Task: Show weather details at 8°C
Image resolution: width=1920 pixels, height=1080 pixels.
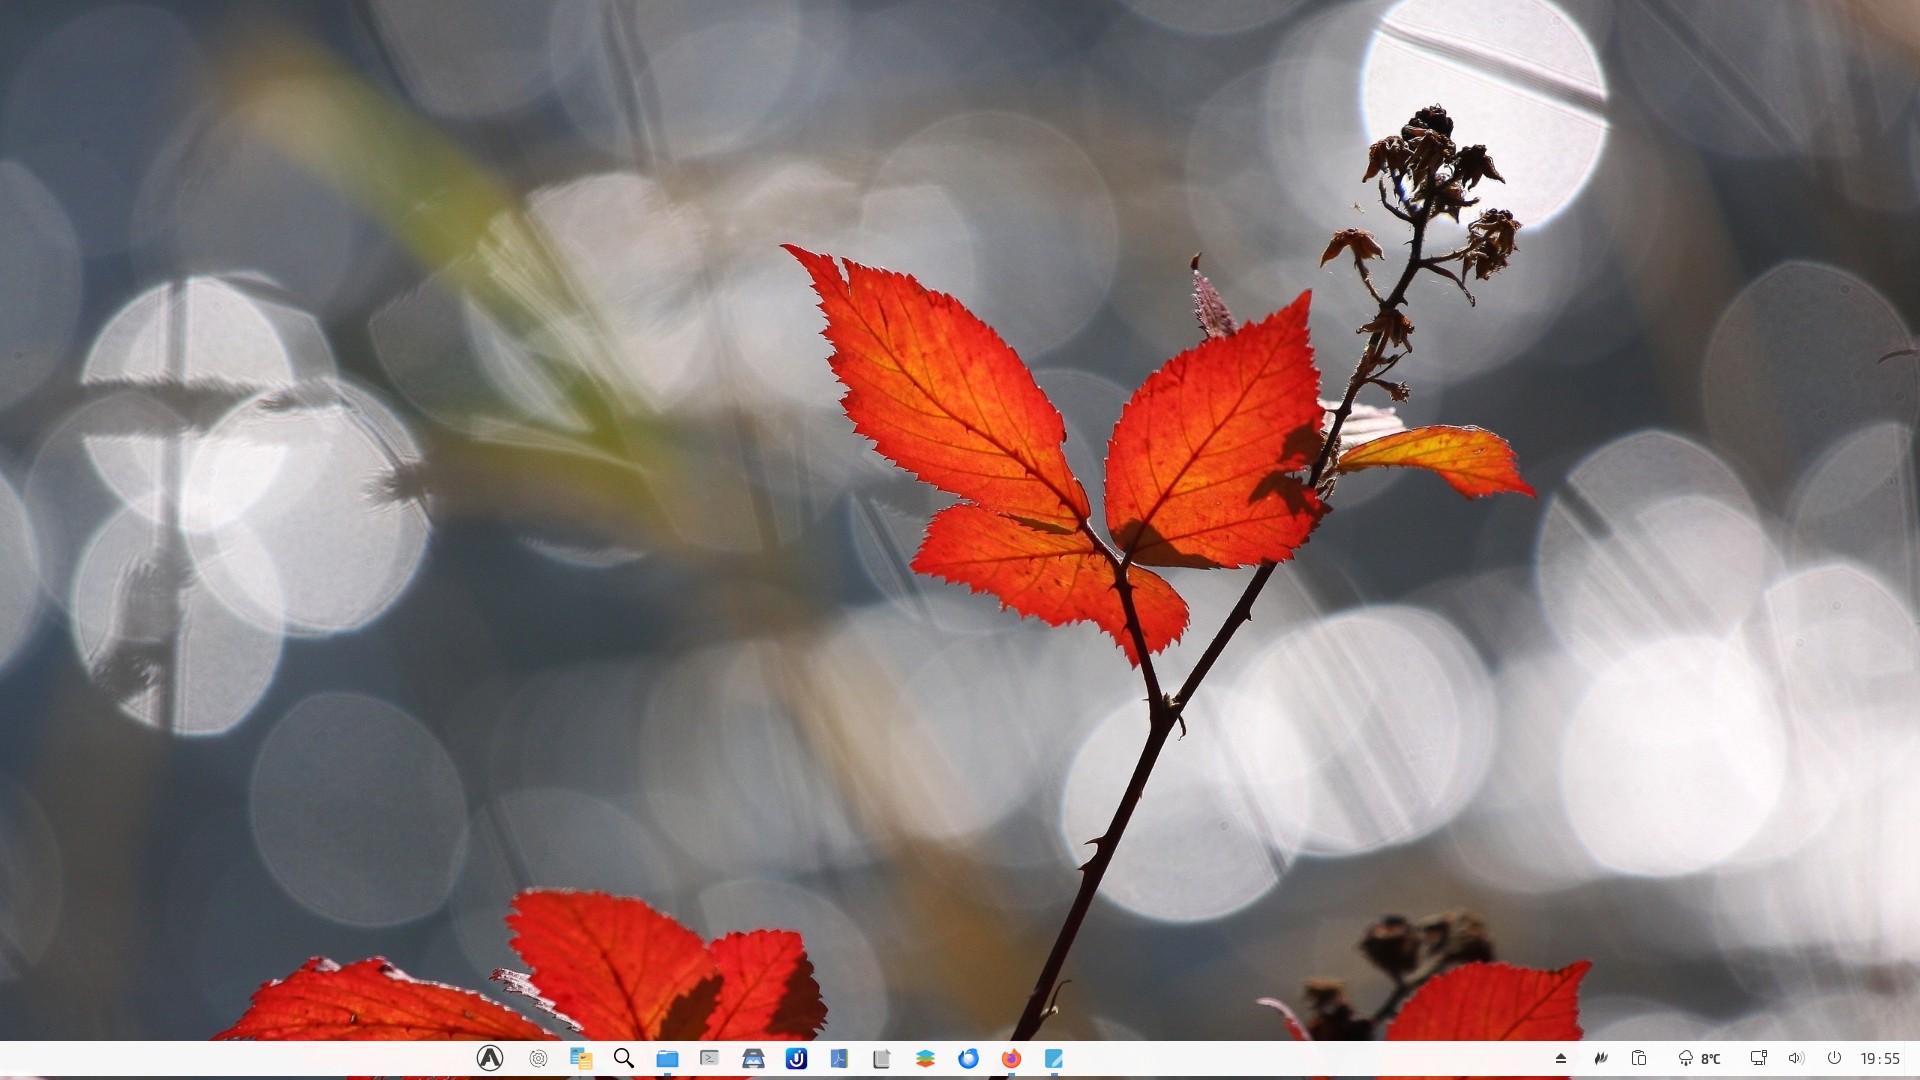Action: (1699, 1058)
